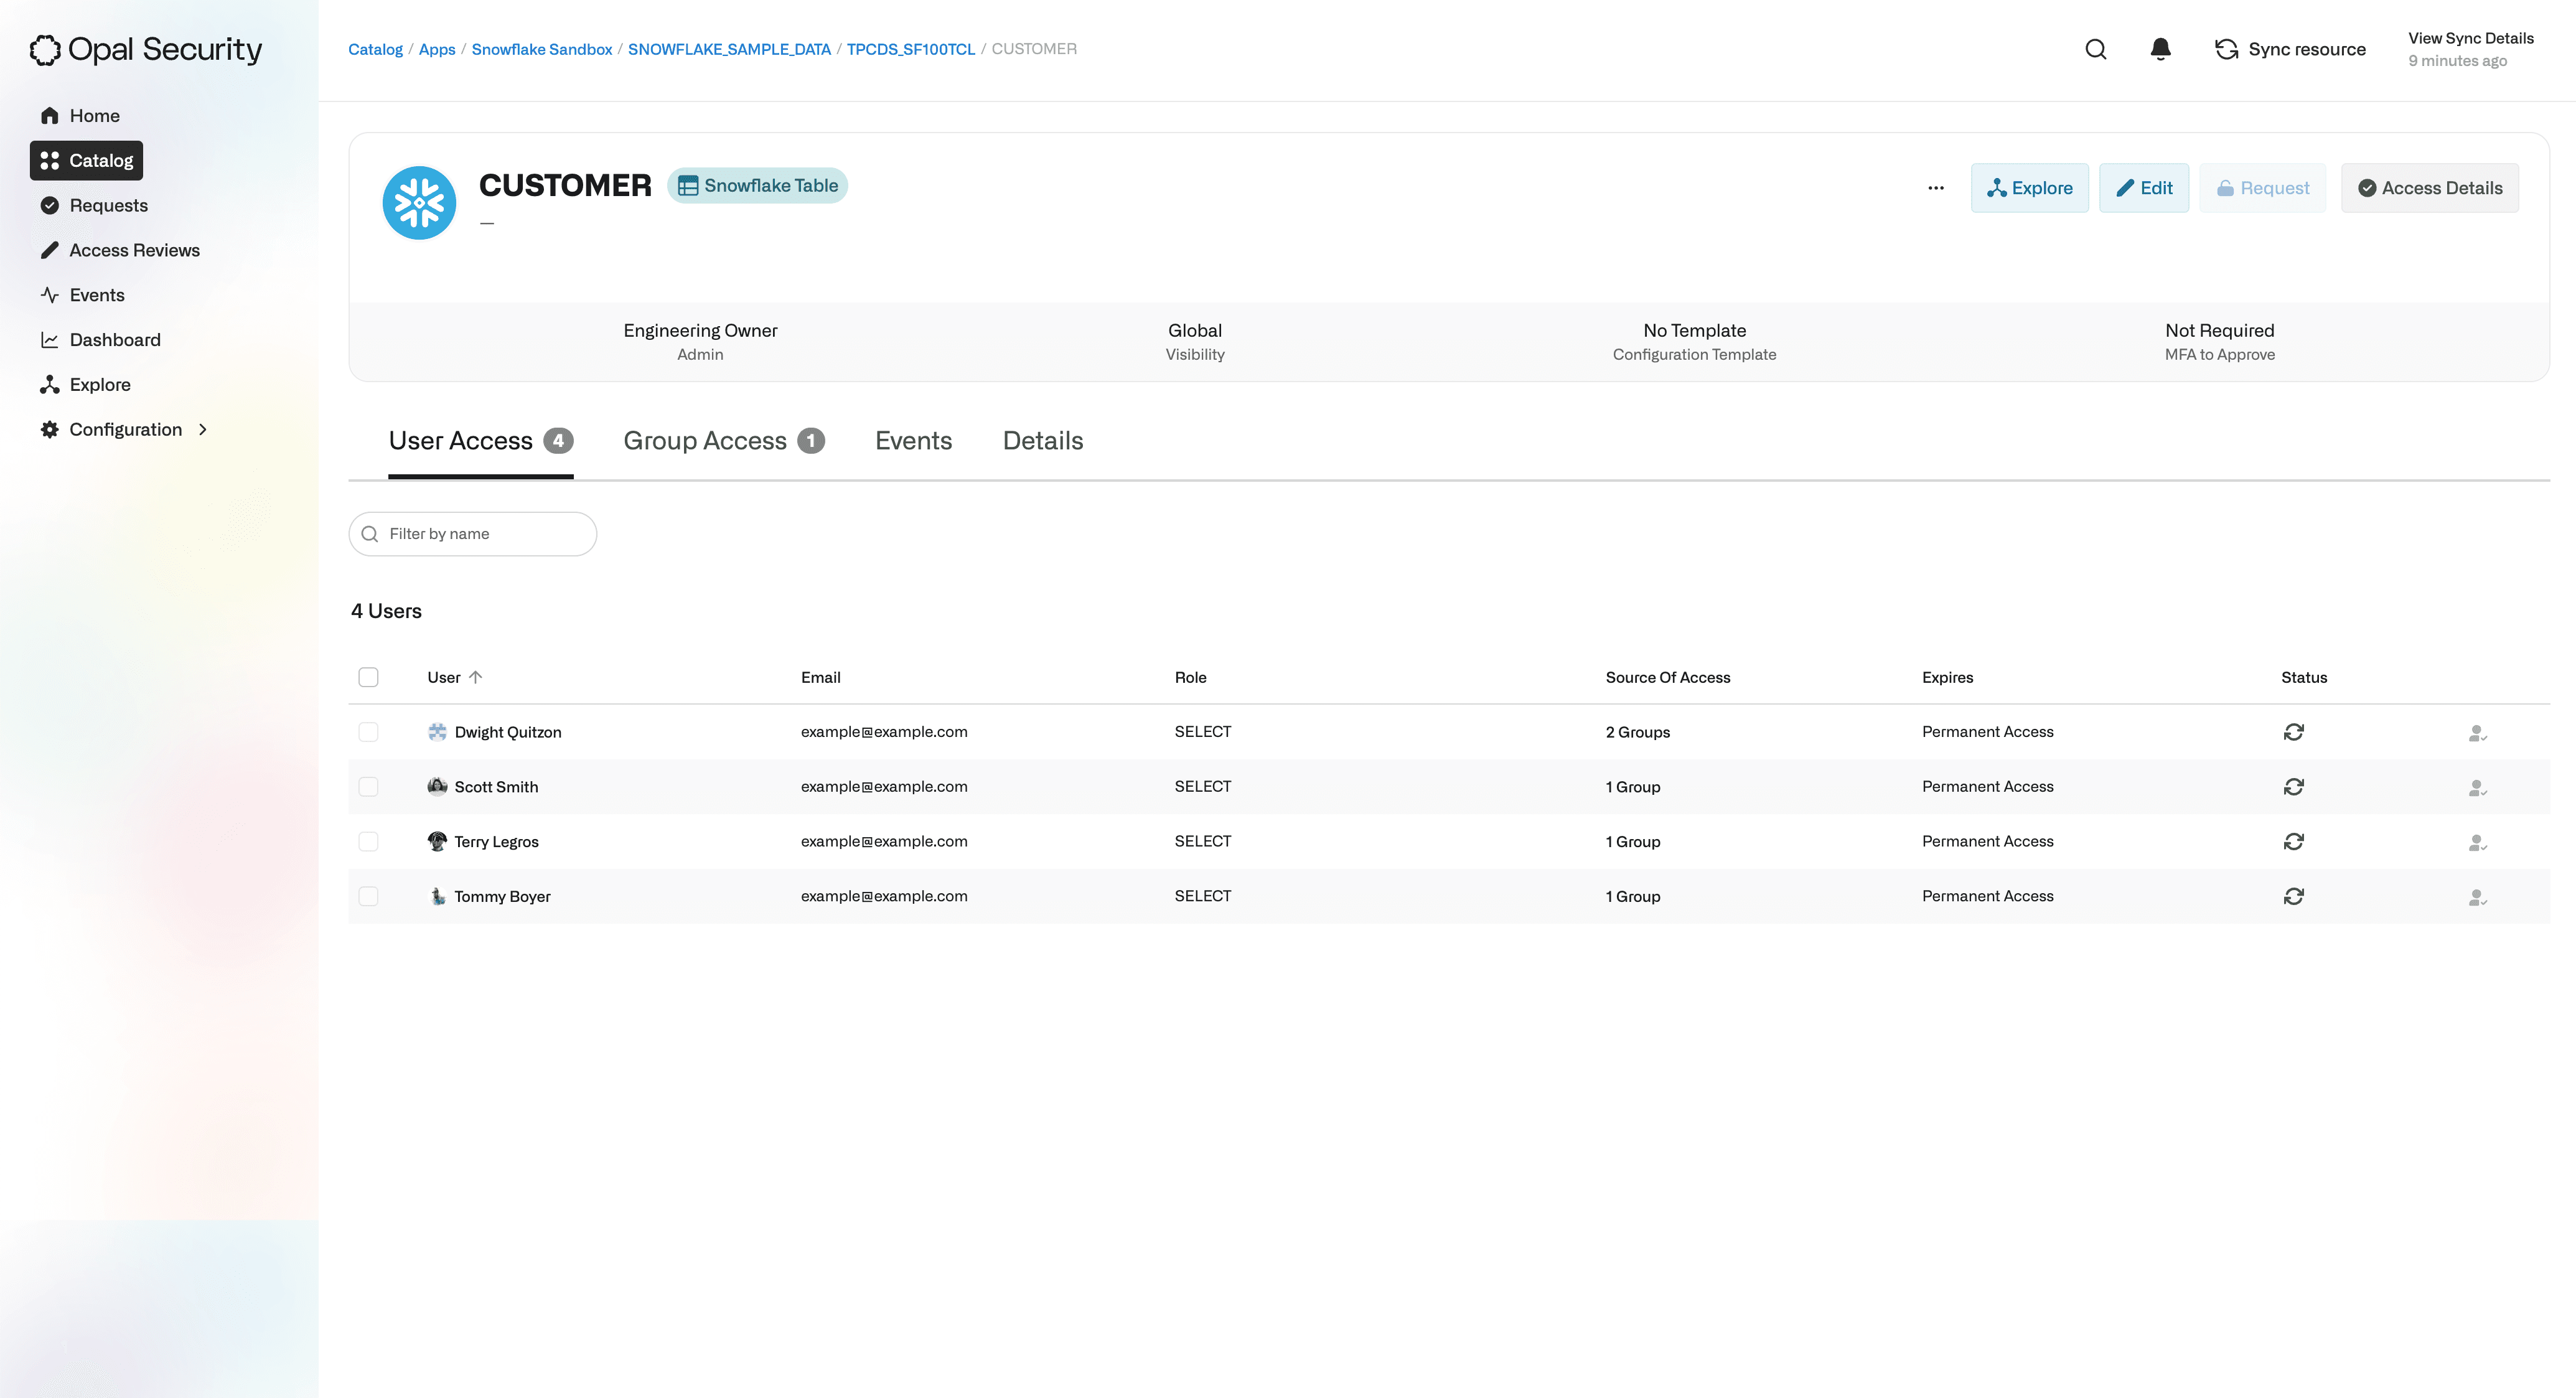Open View Sync Details

pos(2470,38)
